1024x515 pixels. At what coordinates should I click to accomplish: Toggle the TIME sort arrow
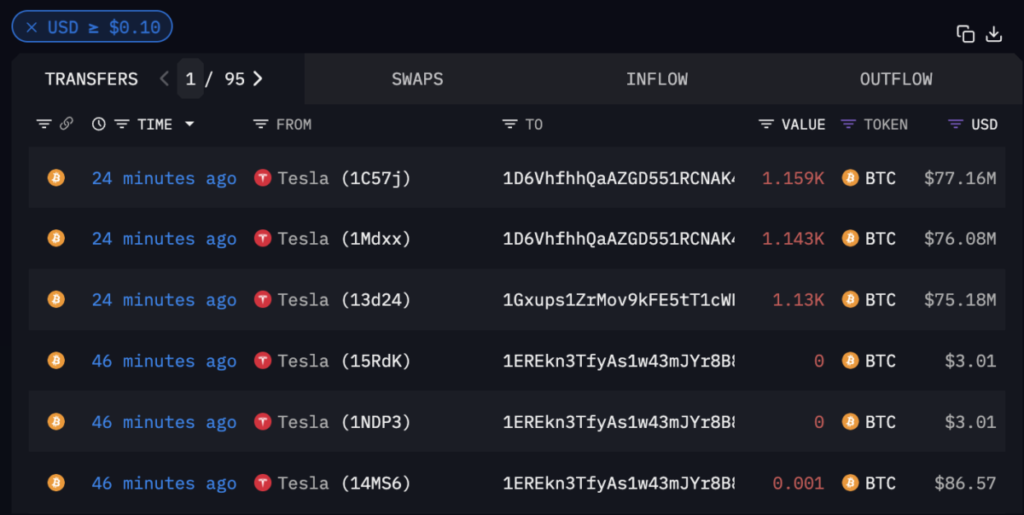189,124
